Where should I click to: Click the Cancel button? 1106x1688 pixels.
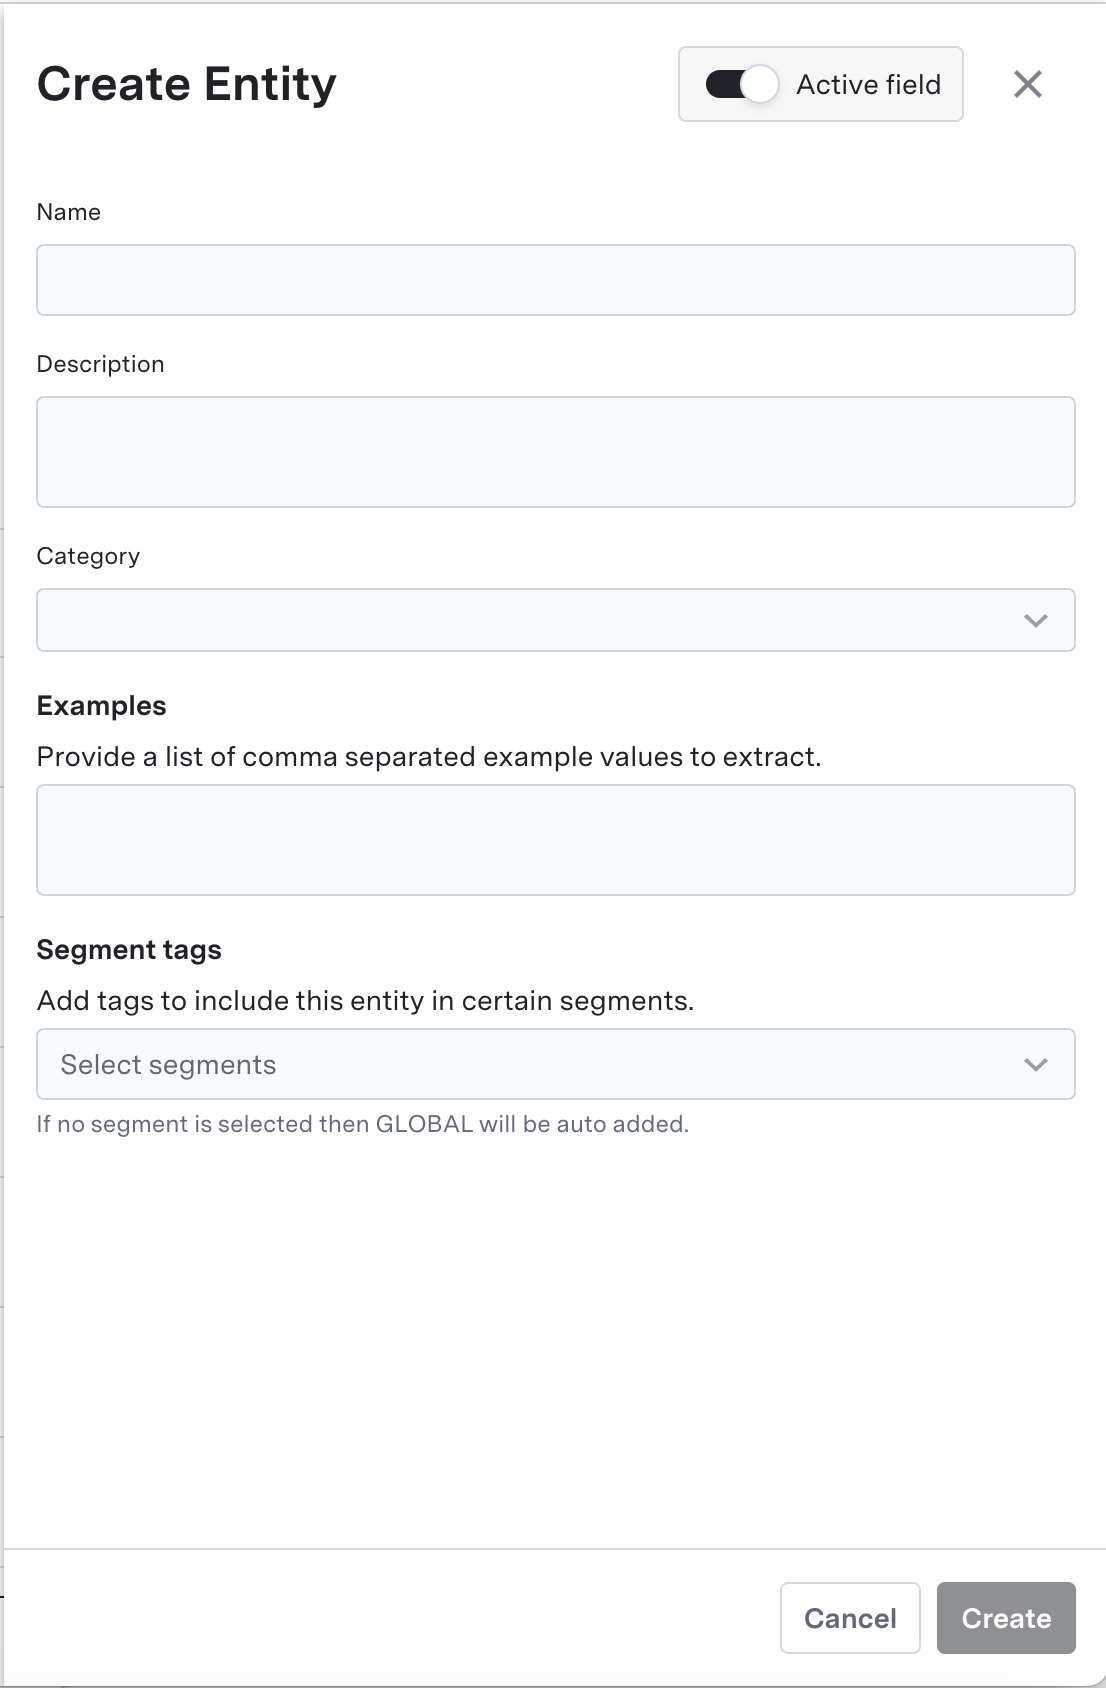(x=849, y=1617)
